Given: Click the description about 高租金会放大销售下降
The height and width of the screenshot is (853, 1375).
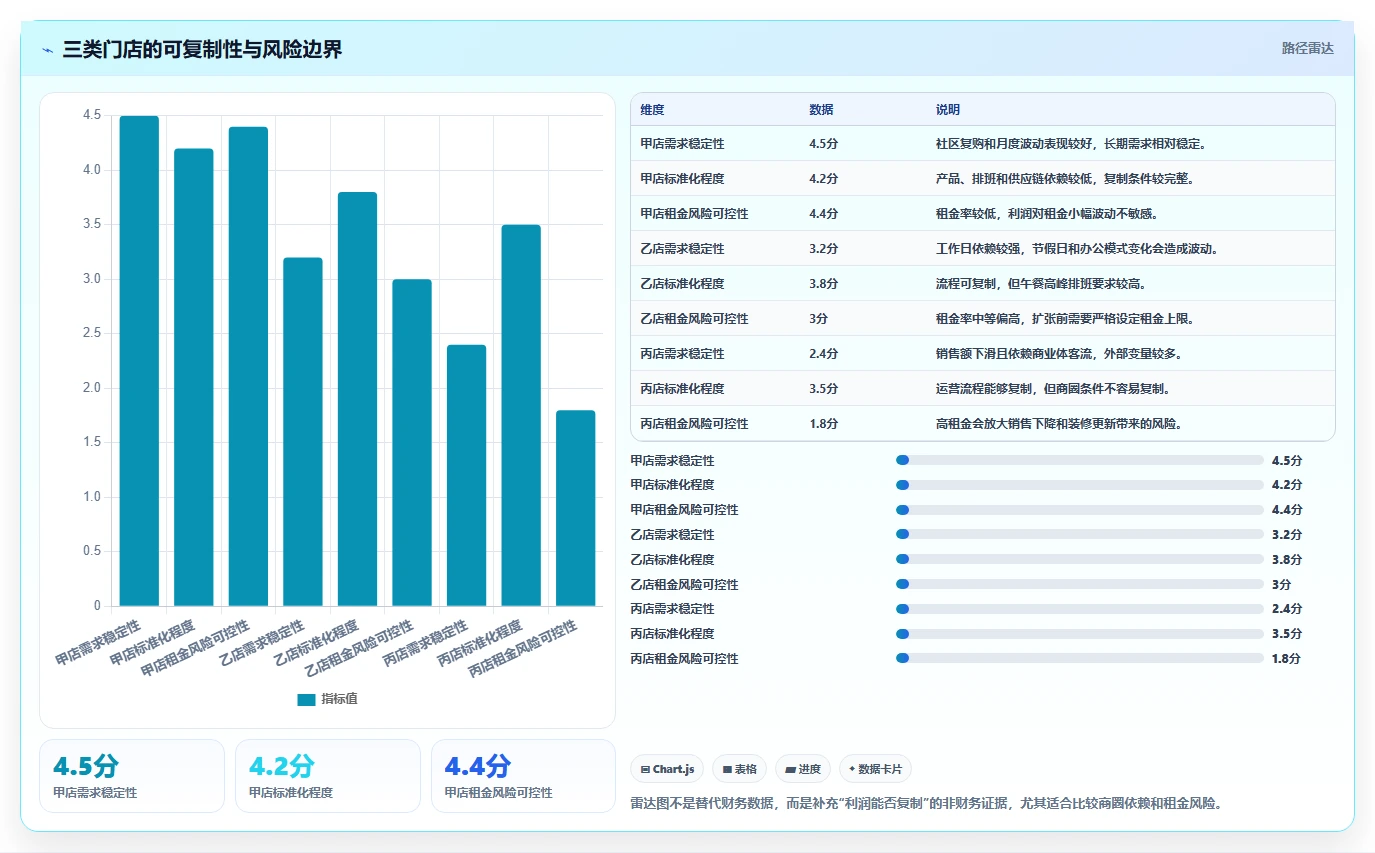Looking at the screenshot, I should pyautogui.click(x=1060, y=424).
